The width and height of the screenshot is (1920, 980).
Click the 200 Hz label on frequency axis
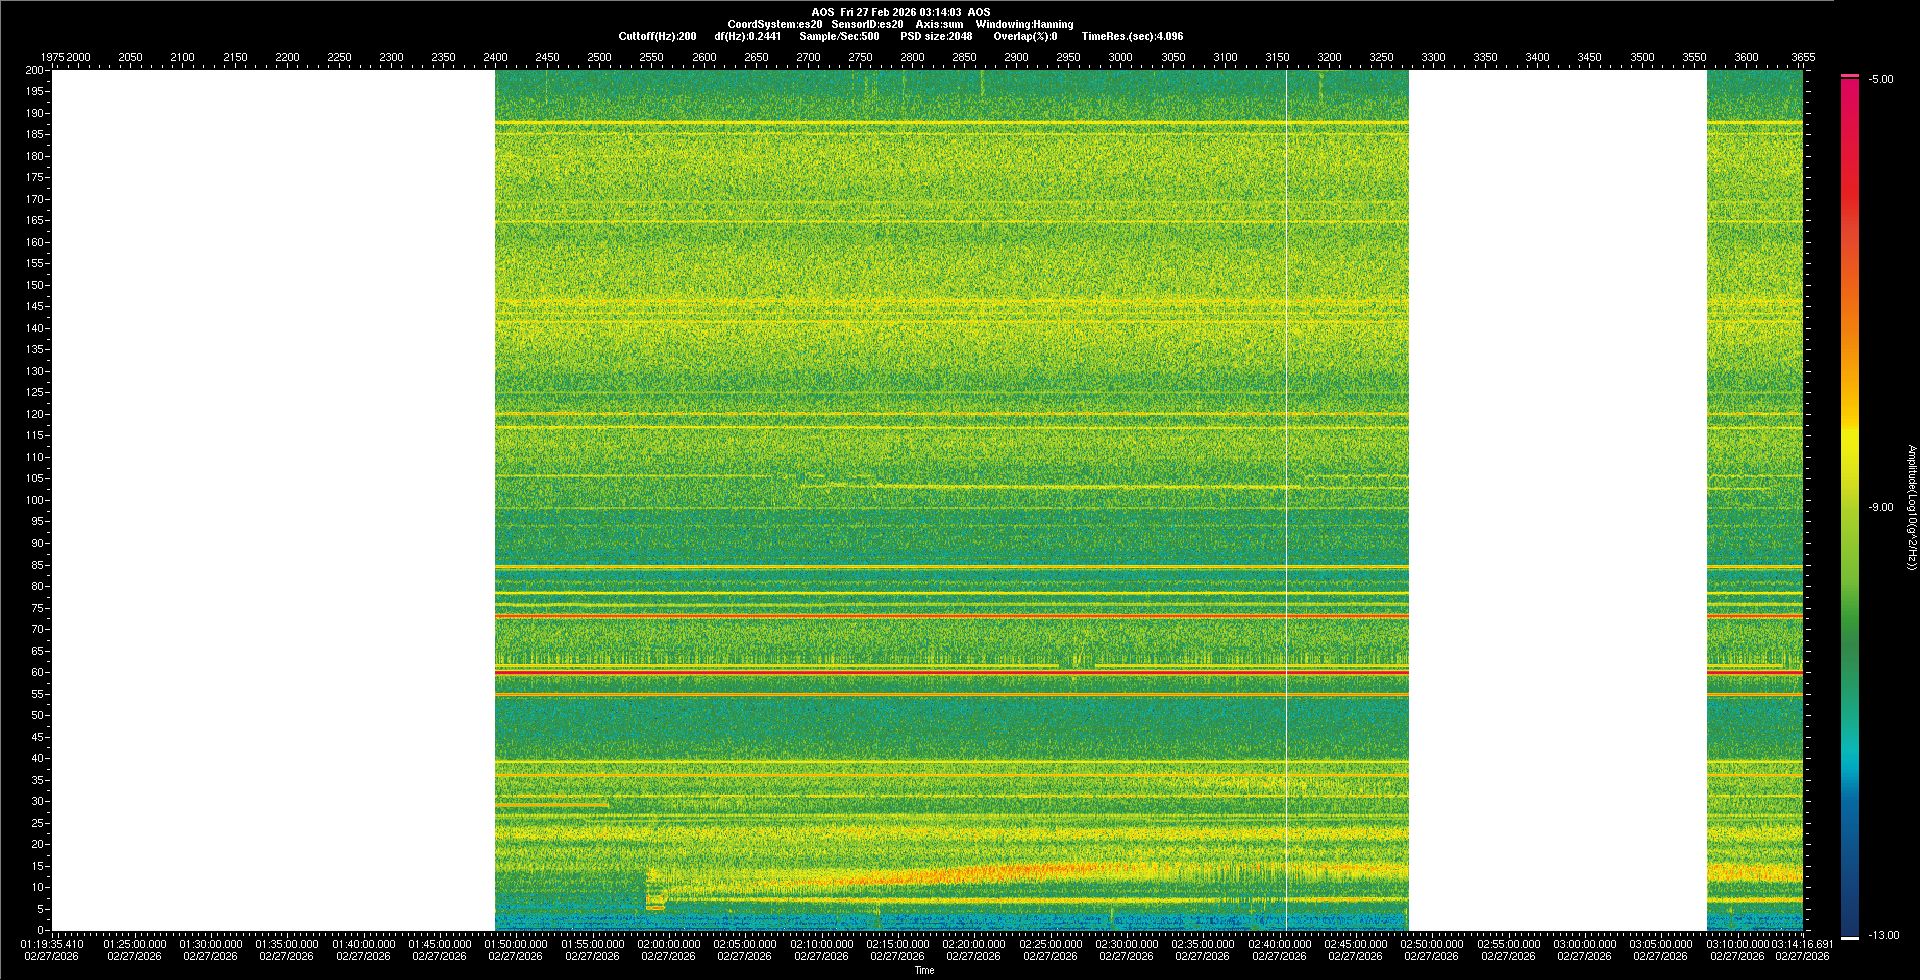click(34, 70)
